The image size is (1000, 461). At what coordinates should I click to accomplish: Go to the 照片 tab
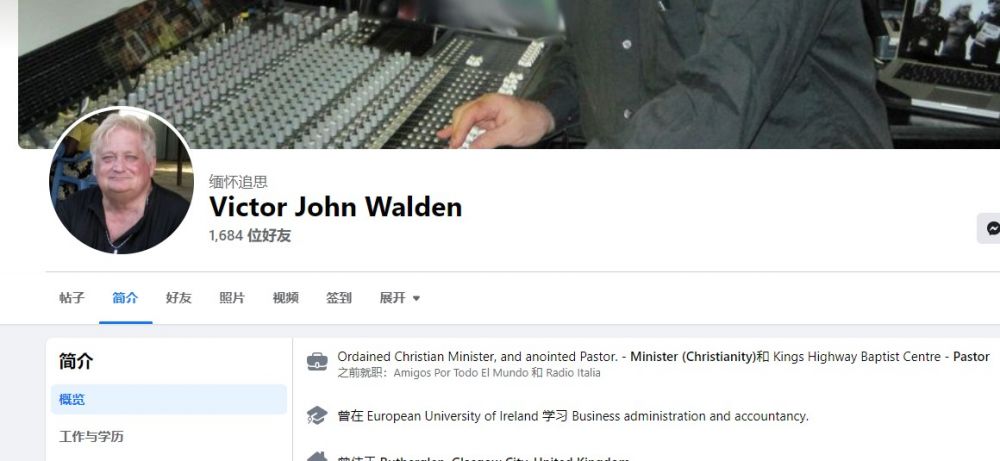click(232, 298)
